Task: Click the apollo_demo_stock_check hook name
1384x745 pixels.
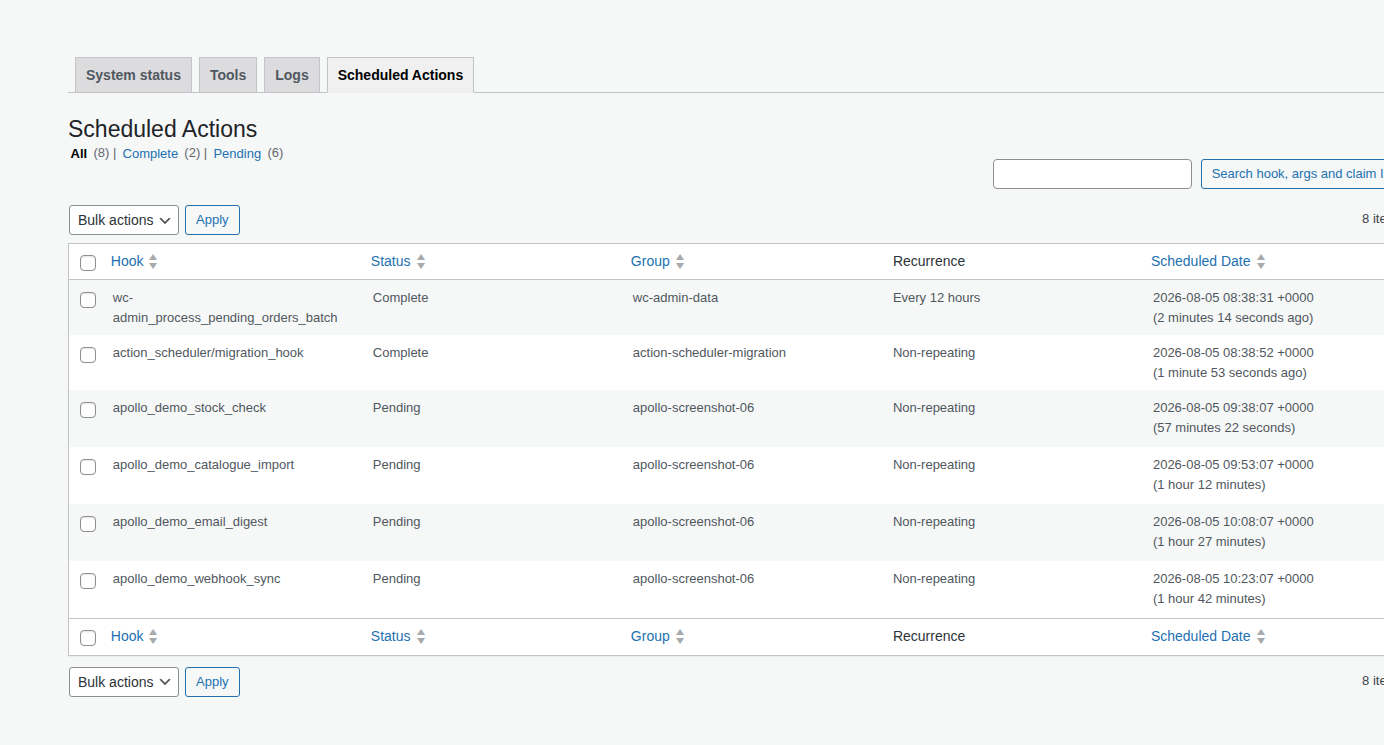Action: [x=189, y=408]
